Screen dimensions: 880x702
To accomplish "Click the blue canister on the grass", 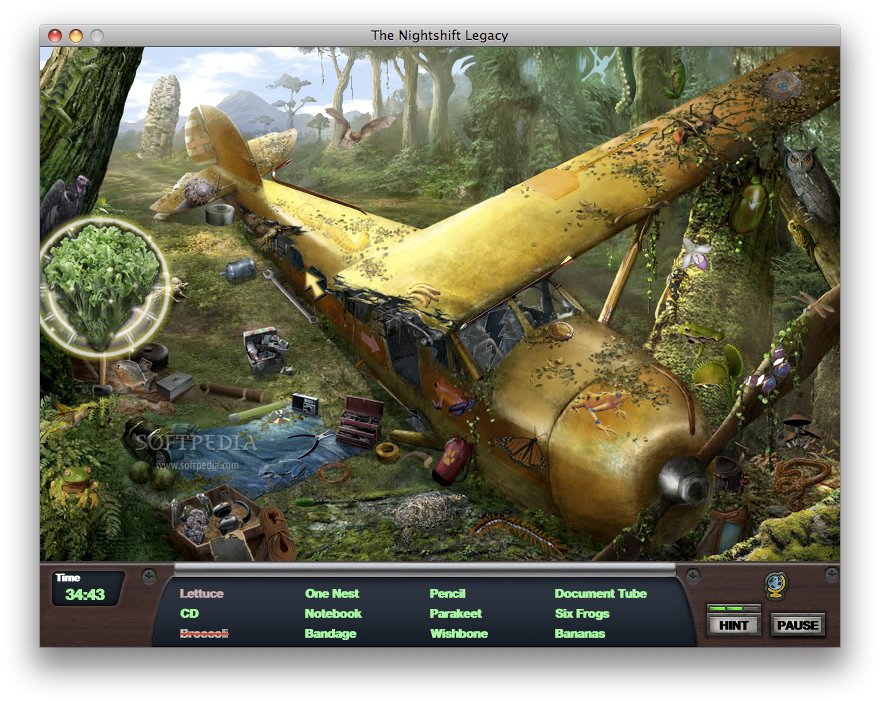I will 239,270.
